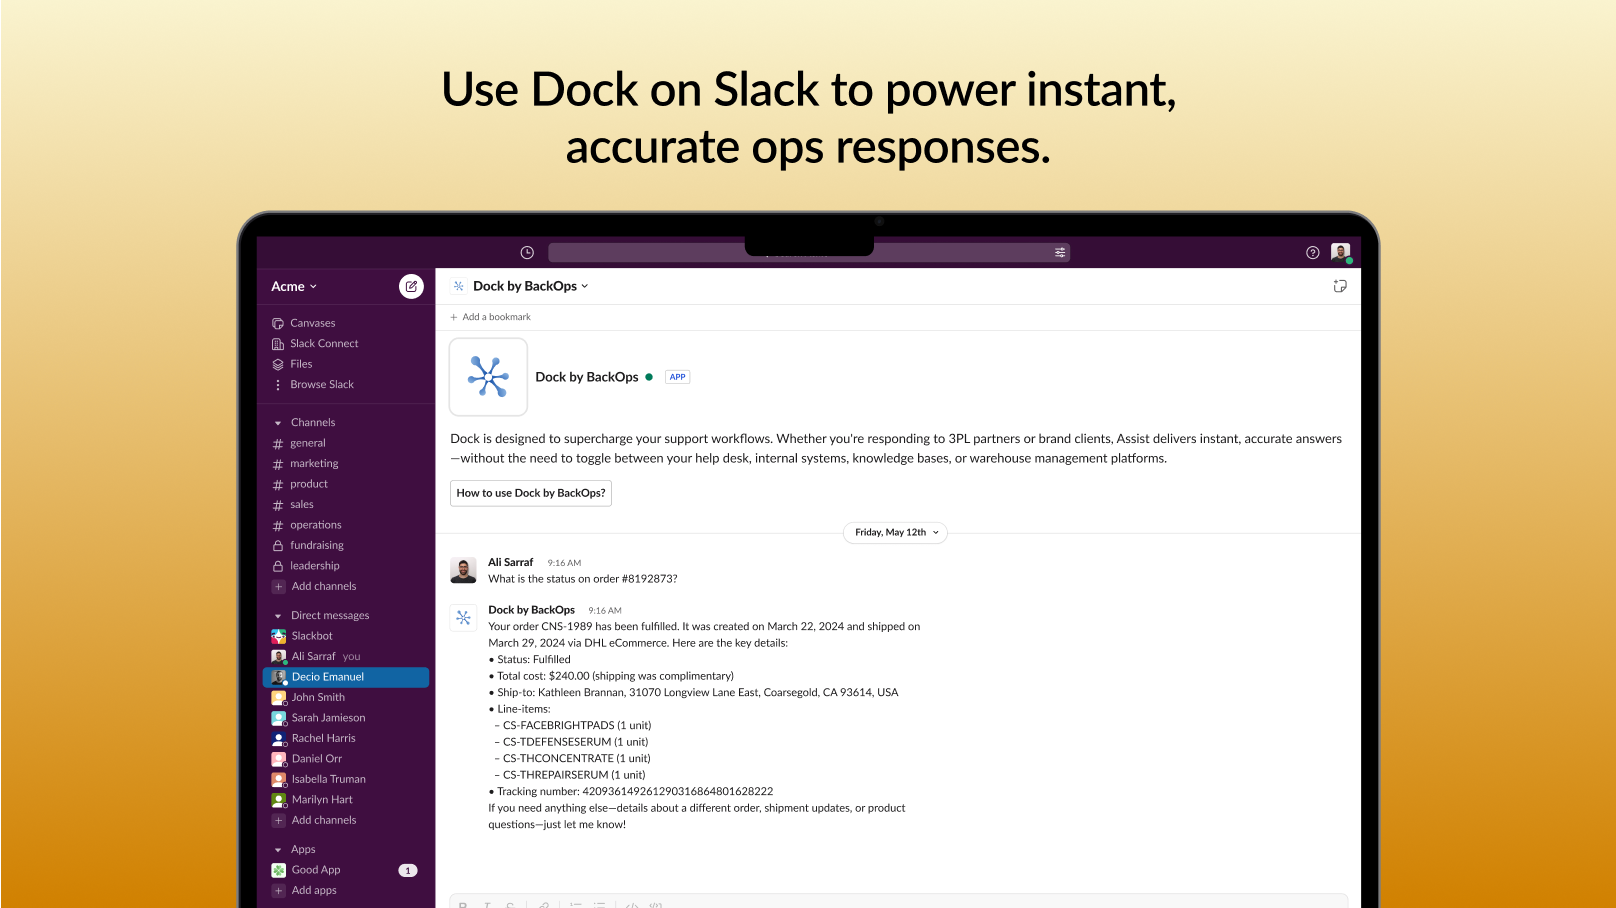1616x908 pixels.
Task: Open the marketing channel
Action: 314,464
